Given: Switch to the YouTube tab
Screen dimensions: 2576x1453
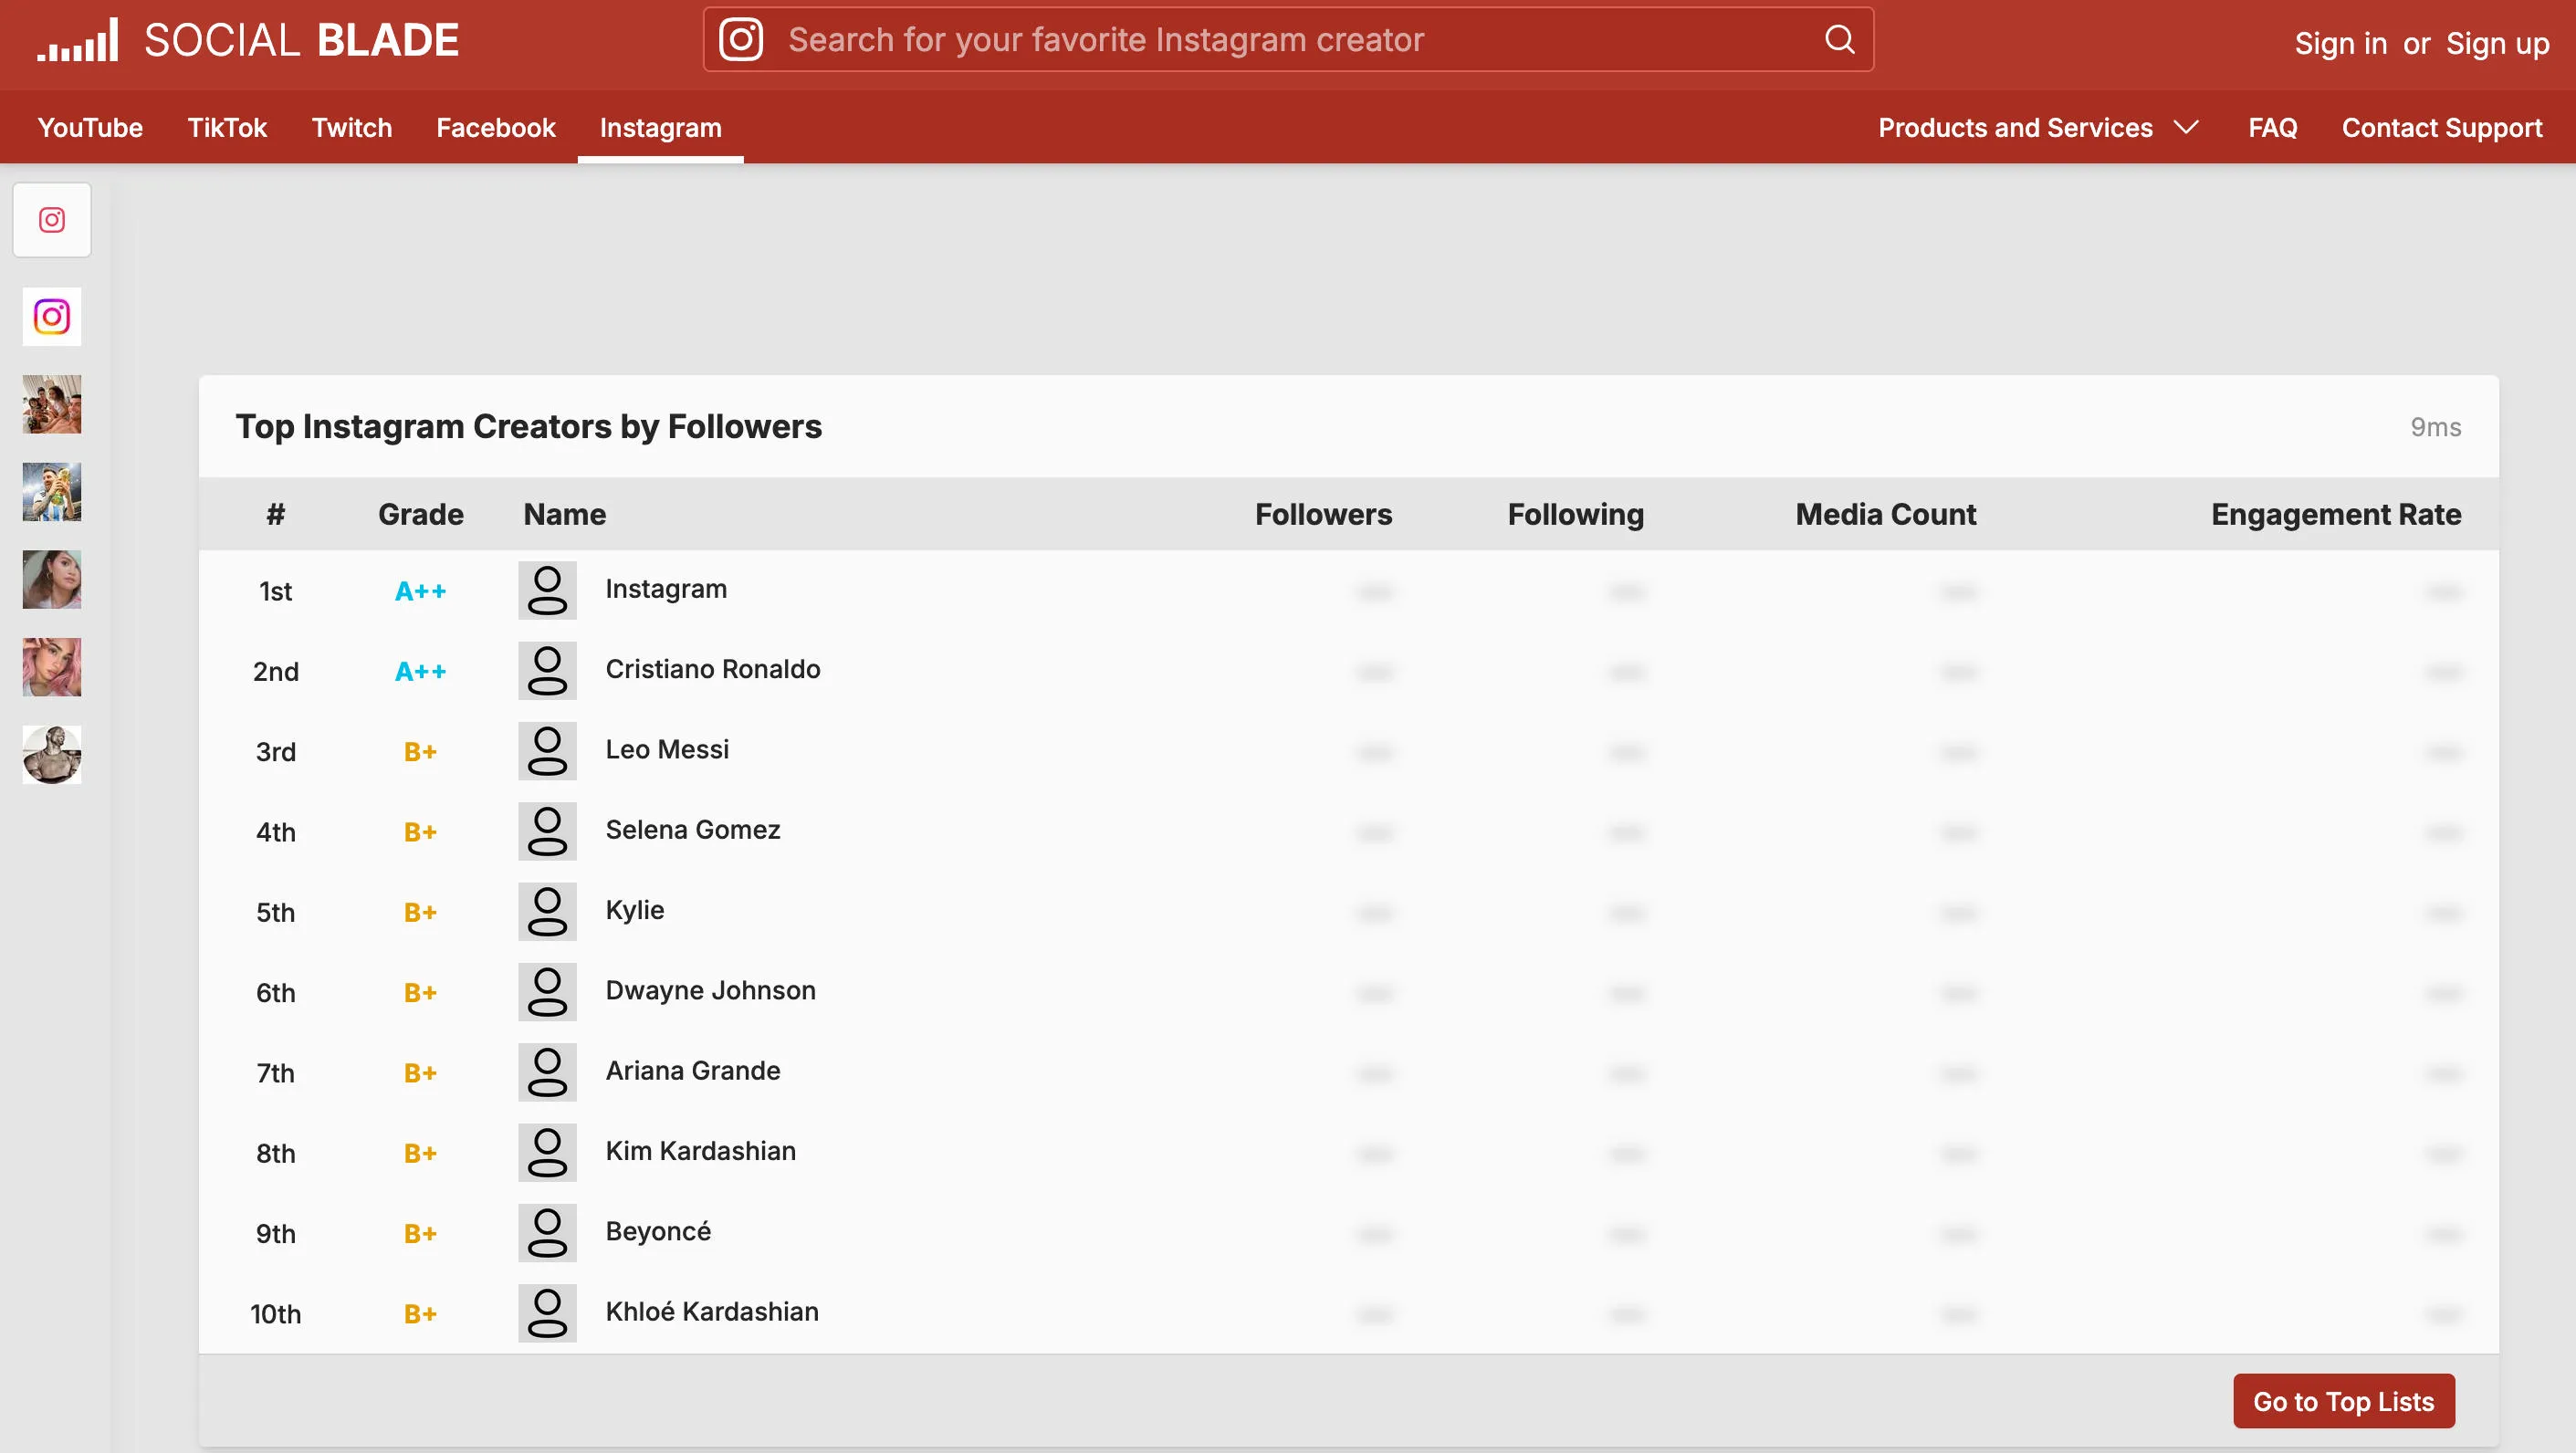Looking at the screenshot, I should tap(90, 128).
